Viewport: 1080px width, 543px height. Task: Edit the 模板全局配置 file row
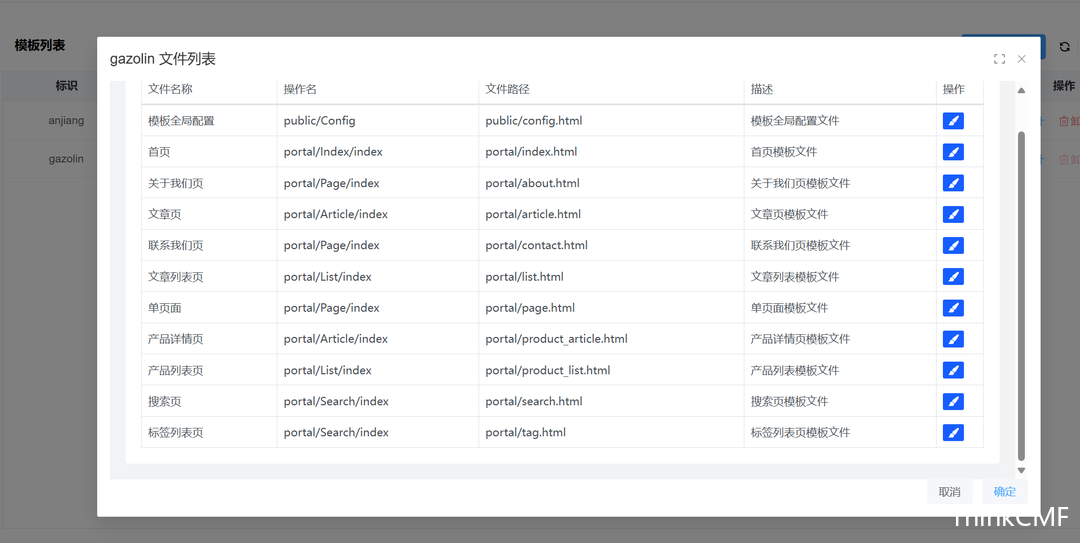953,121
